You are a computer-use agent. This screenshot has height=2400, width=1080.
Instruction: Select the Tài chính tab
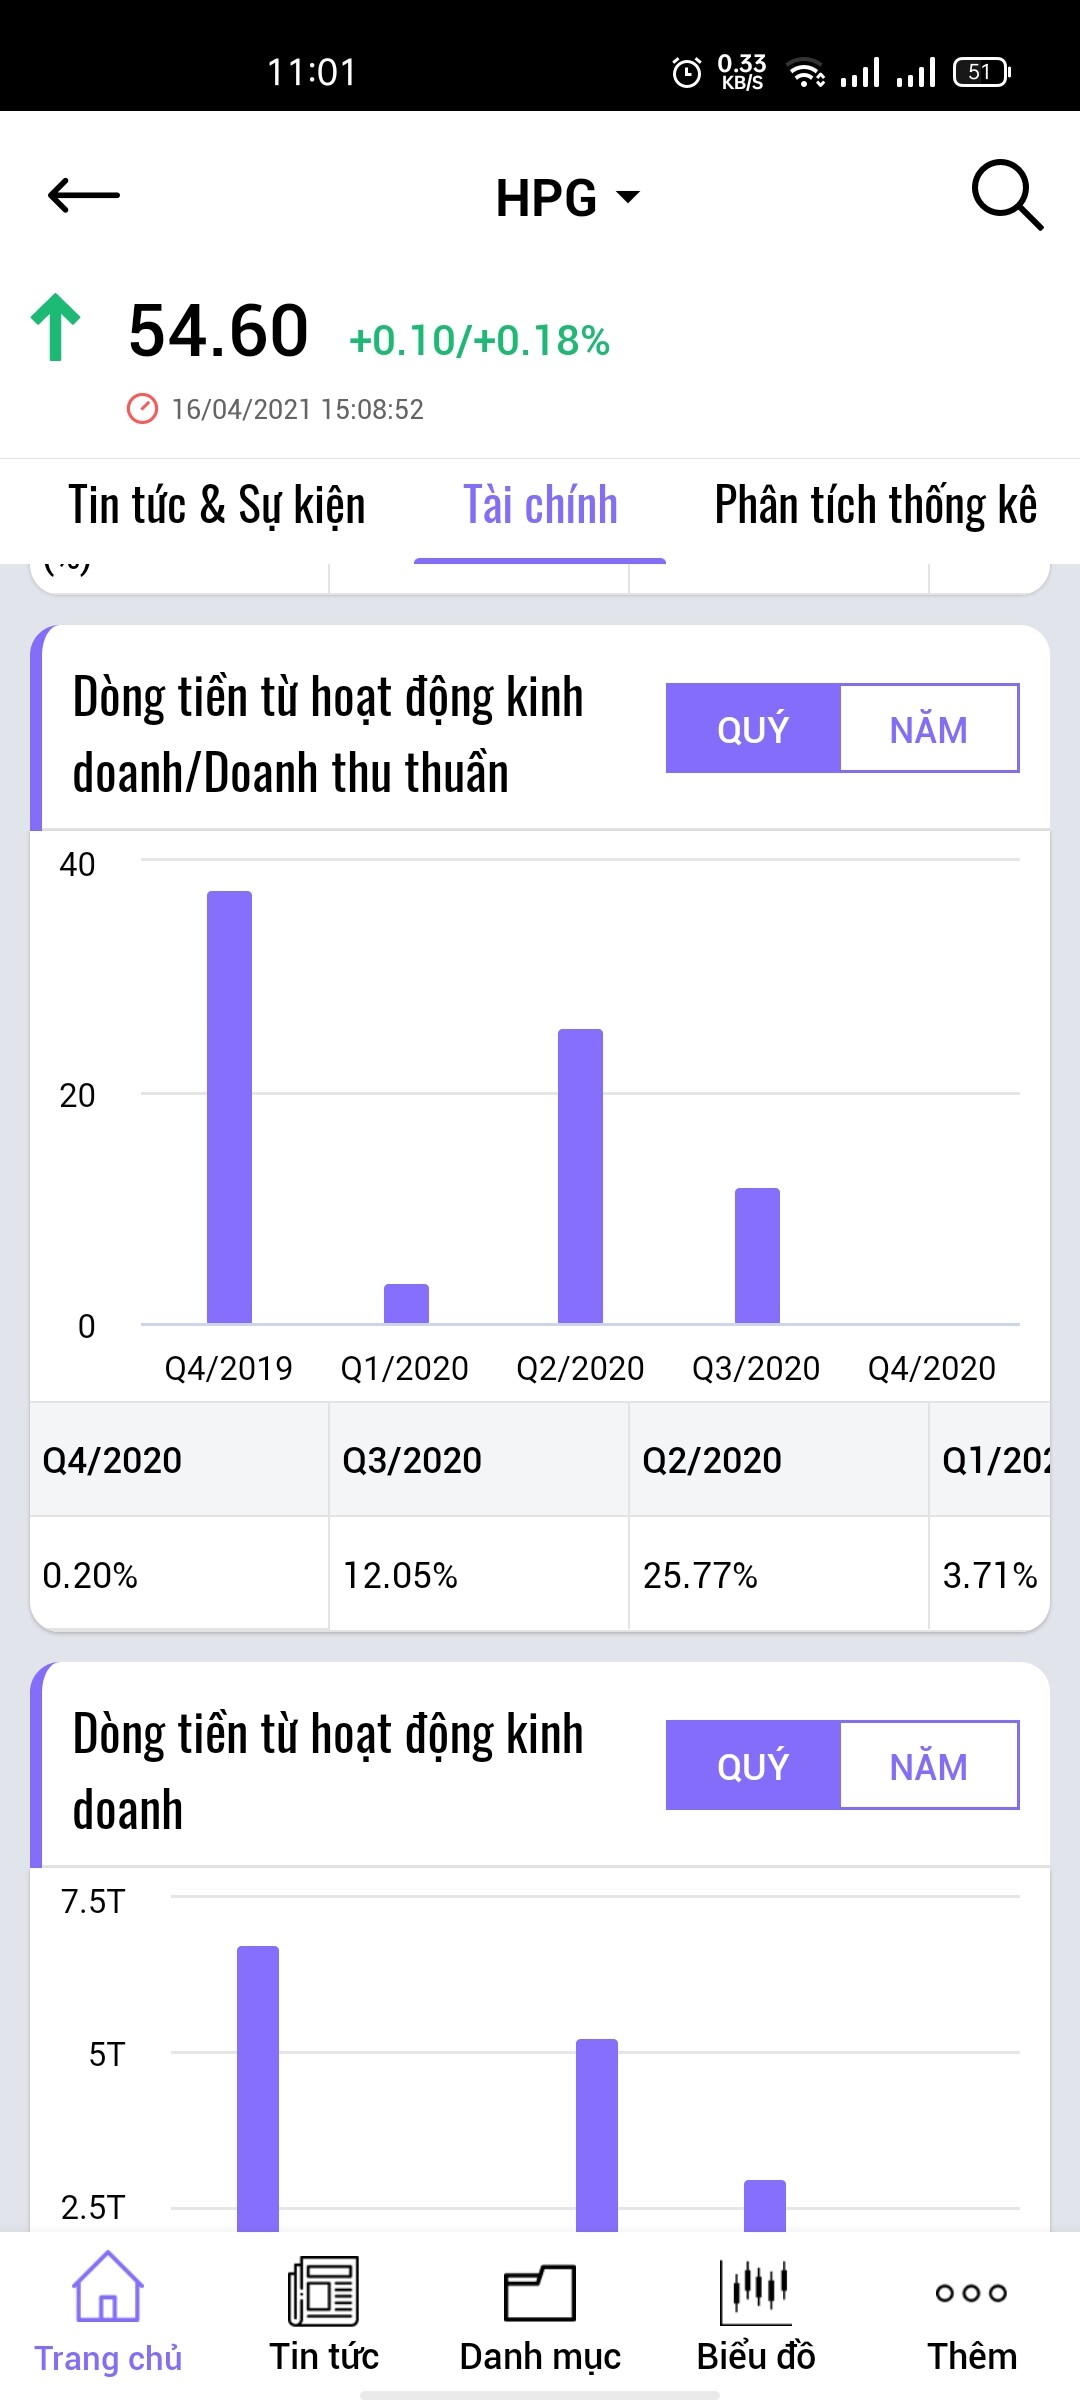click(x=540, y=505)
